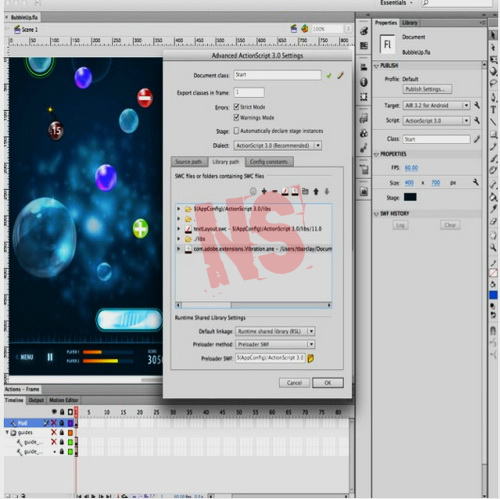The height and width of the screenshot is (499, 500).
Task: Click the Browse to Path folder icon
Action: coord(305,191)
